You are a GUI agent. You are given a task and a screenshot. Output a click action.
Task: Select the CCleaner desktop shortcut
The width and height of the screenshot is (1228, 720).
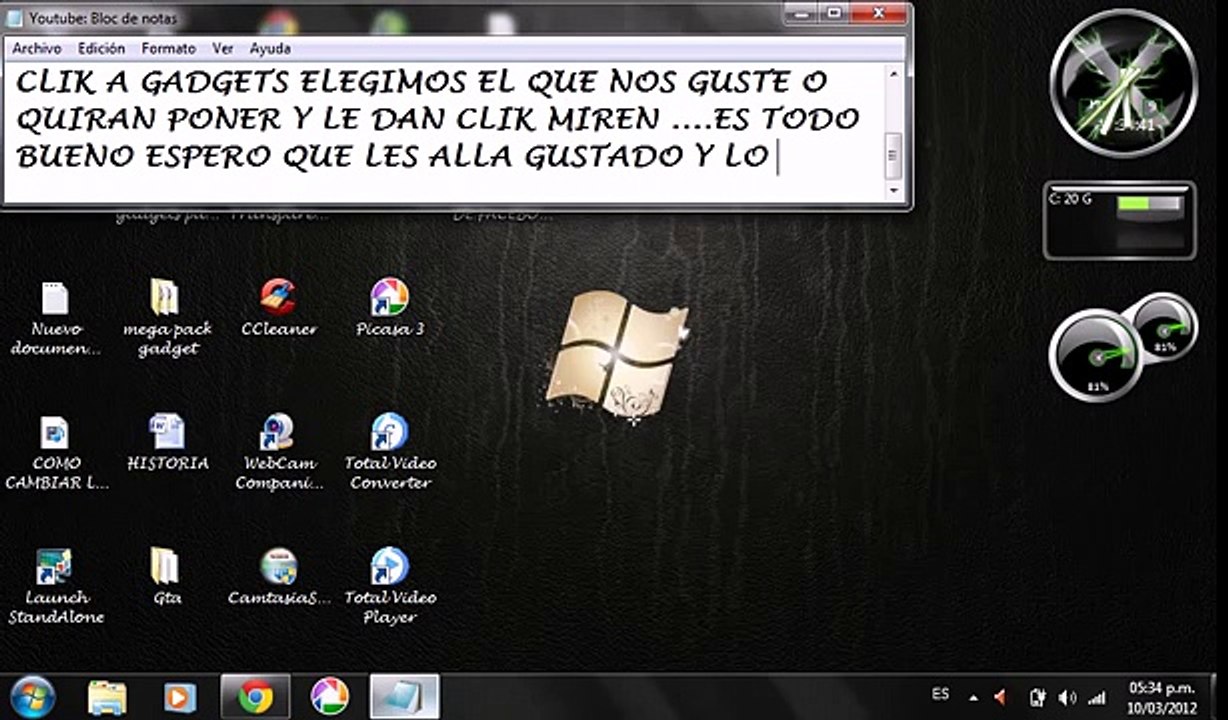click(279, 308)
